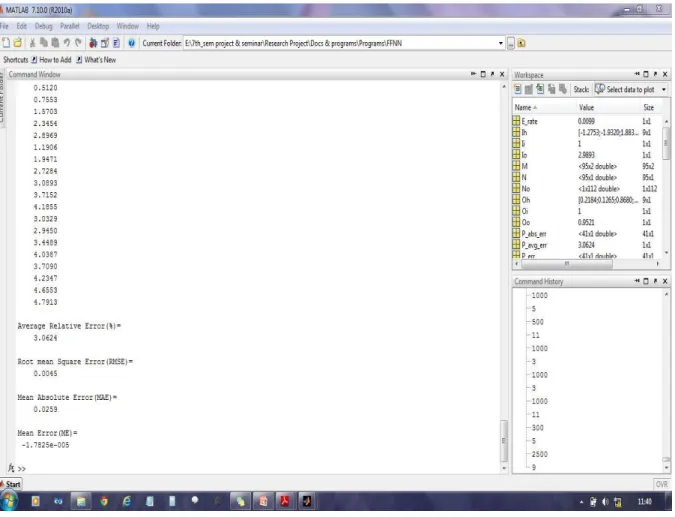Click the Command Window vertical scrollbar
The image size is (675, 517).
pos(504,441)
